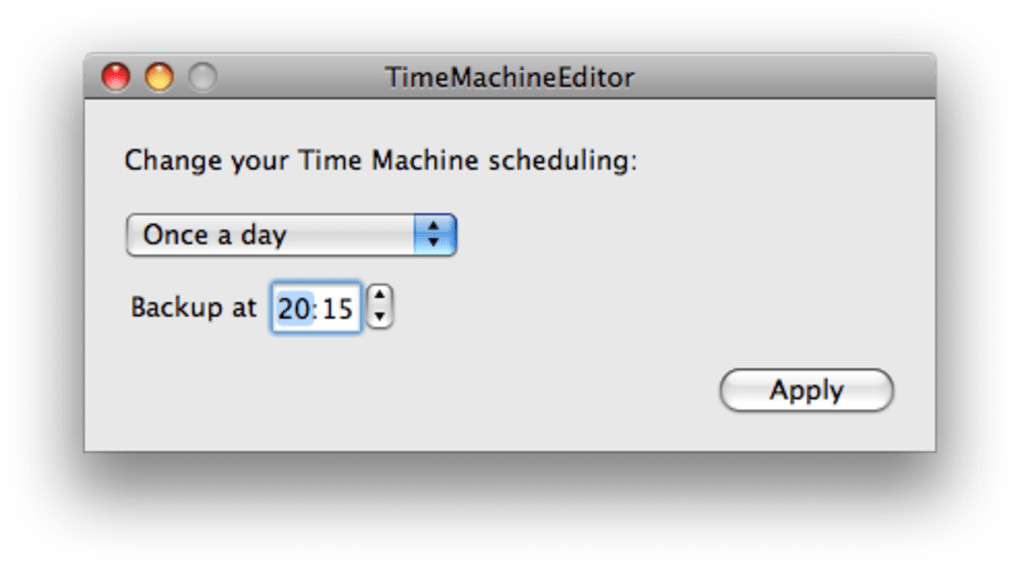The image size is (1020, 567).
Task: Open the 'Once a day' schedule dropdown
Action: pyautogui.click(x=290, y=235)
